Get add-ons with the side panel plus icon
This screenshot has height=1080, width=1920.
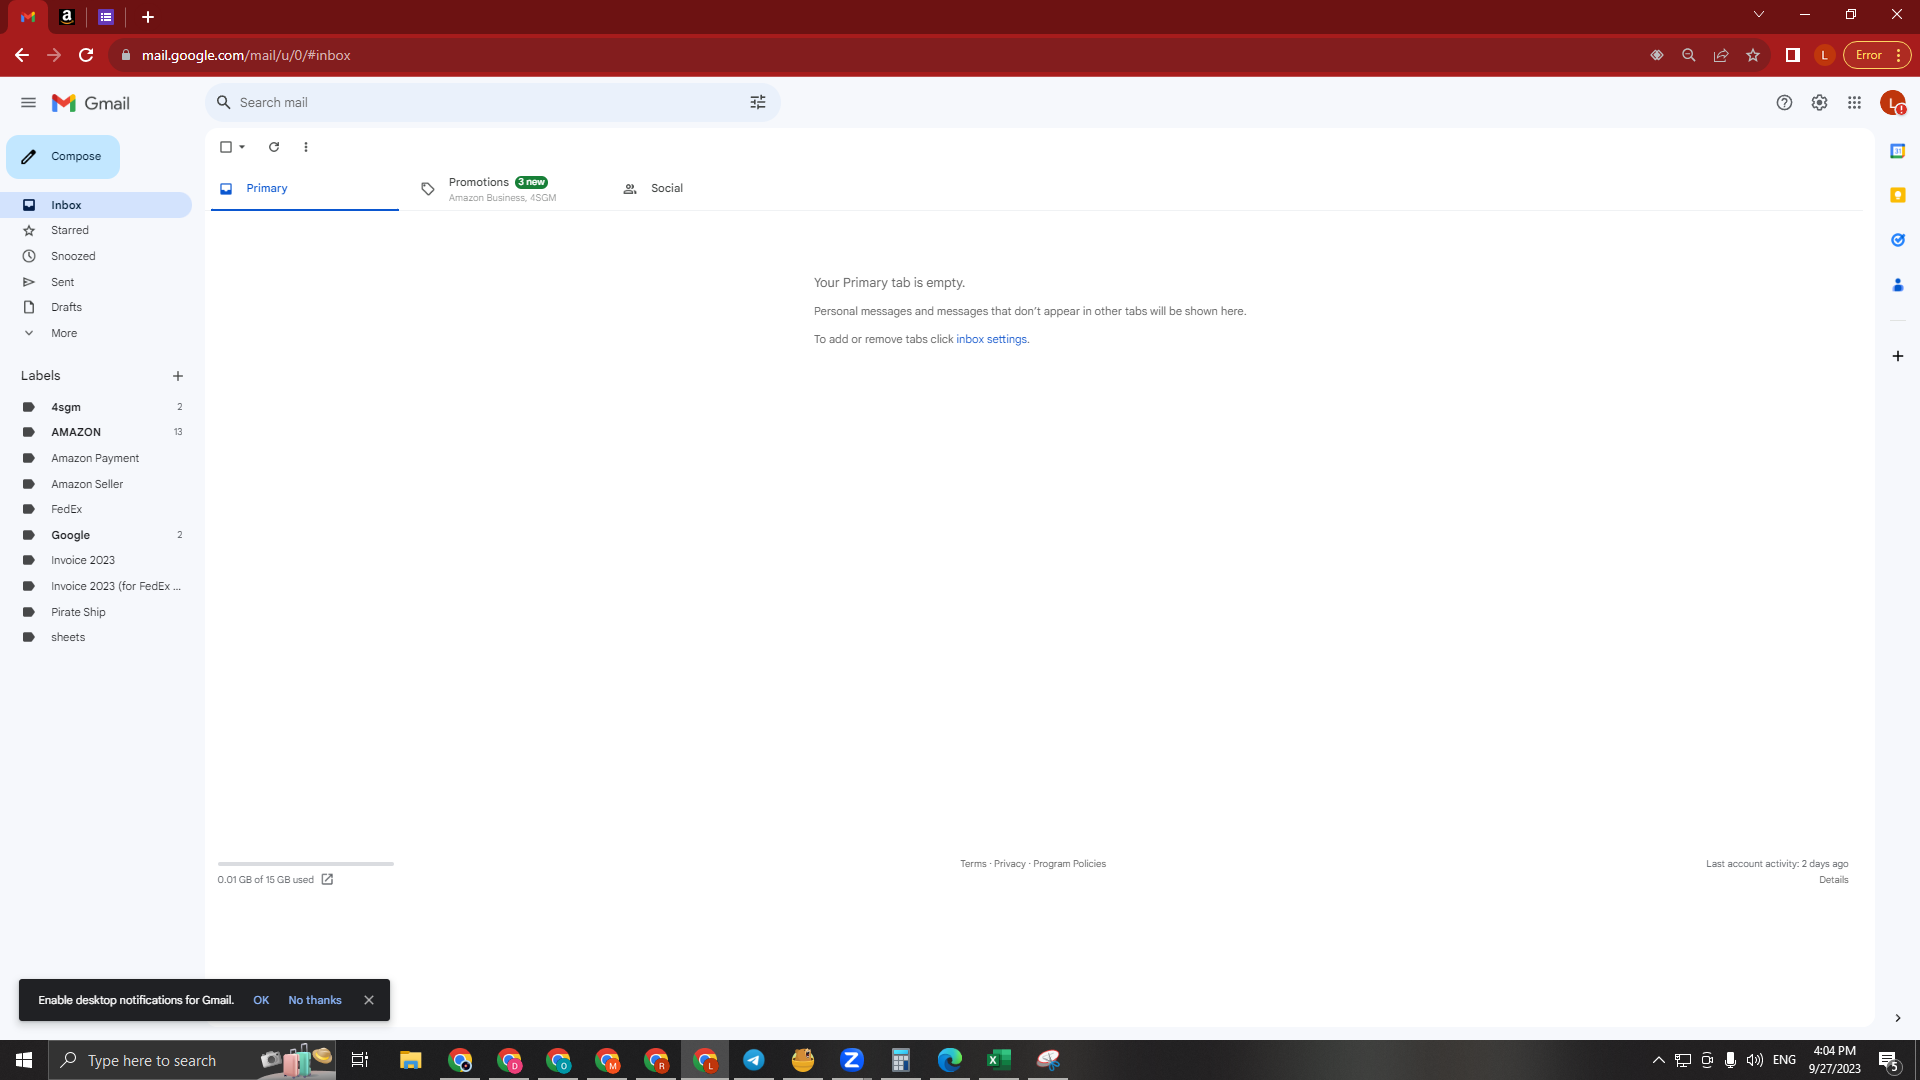click(x=1897, y=356)
